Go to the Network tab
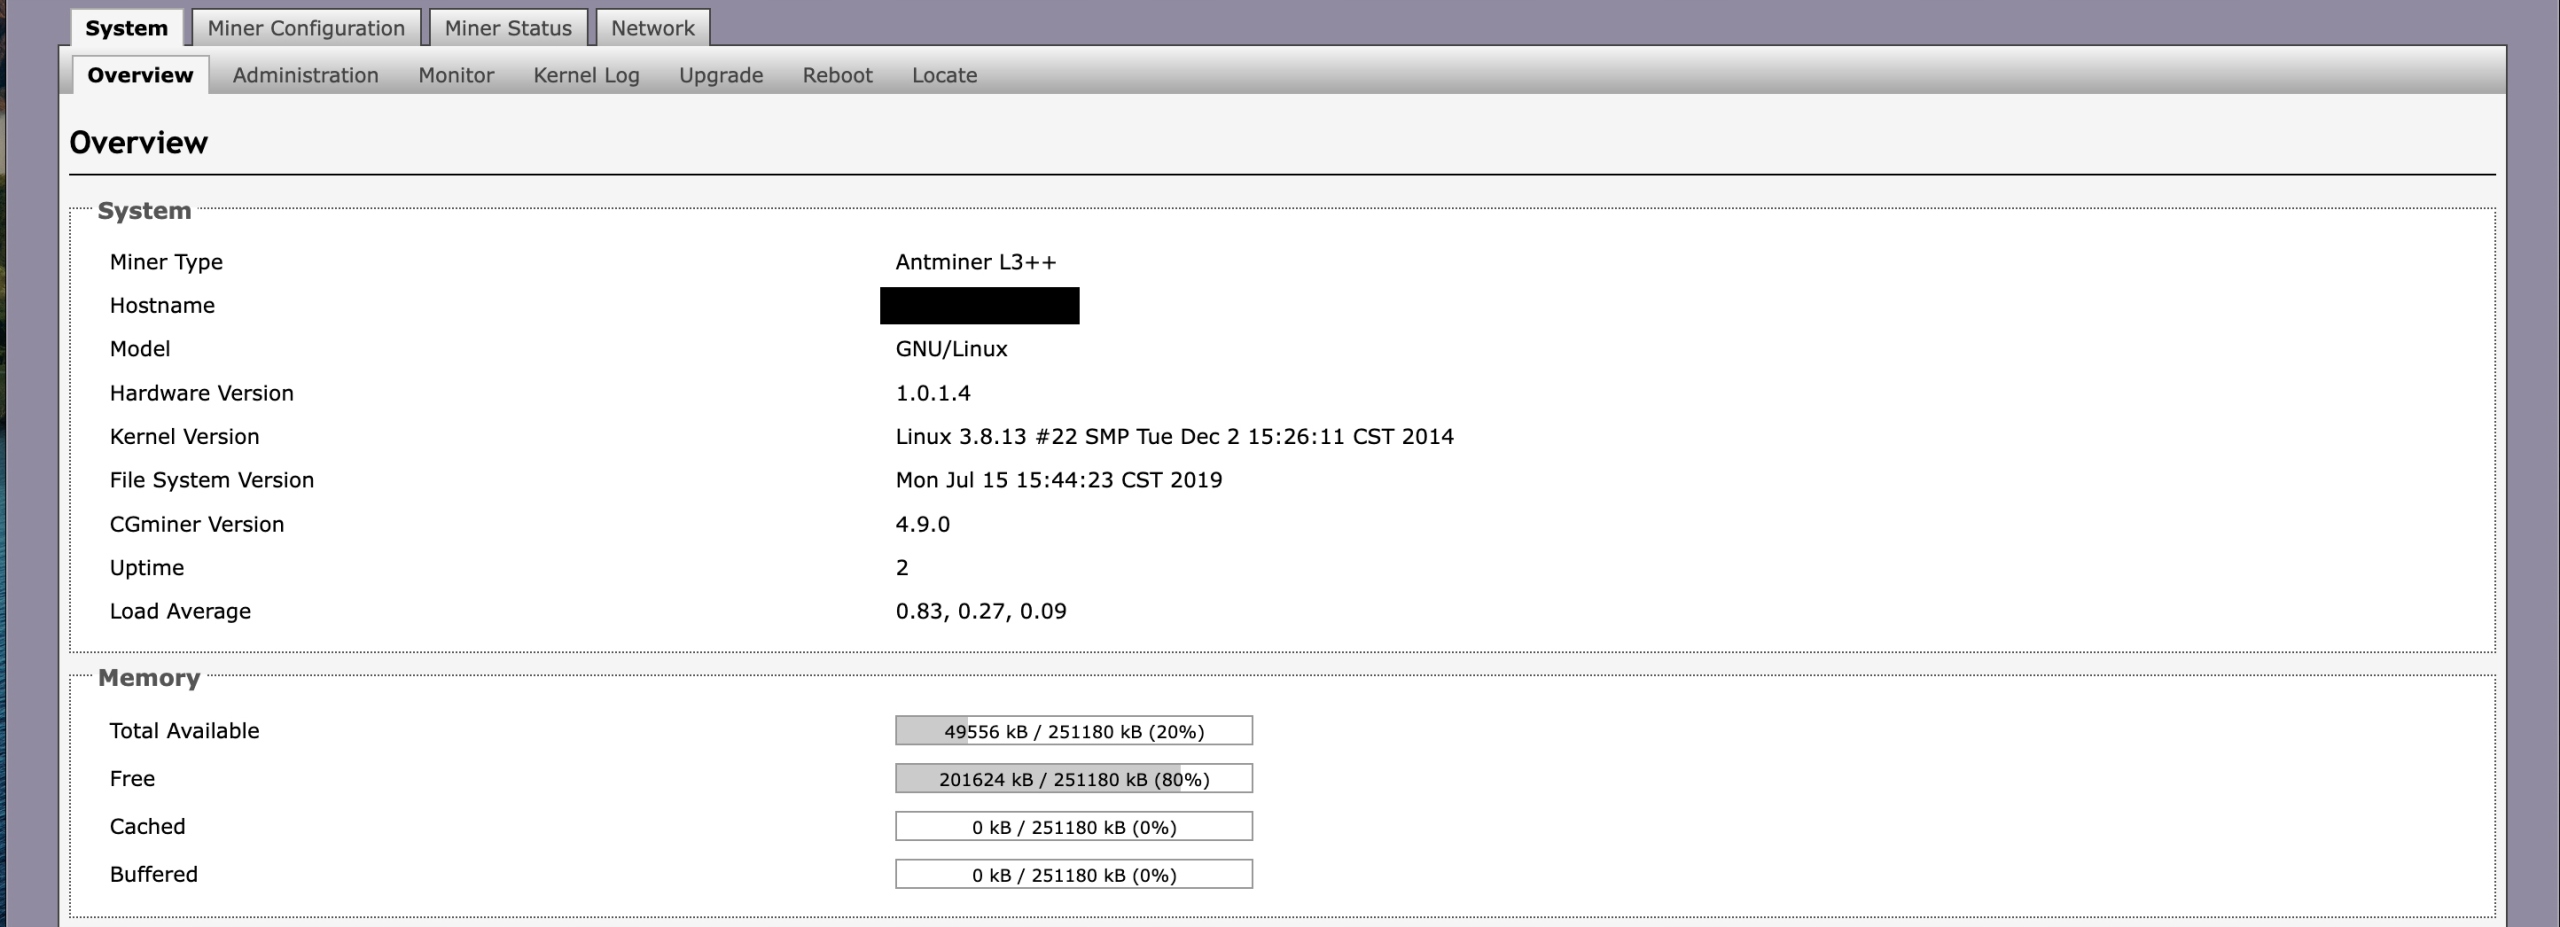 (x=652, y=28)
